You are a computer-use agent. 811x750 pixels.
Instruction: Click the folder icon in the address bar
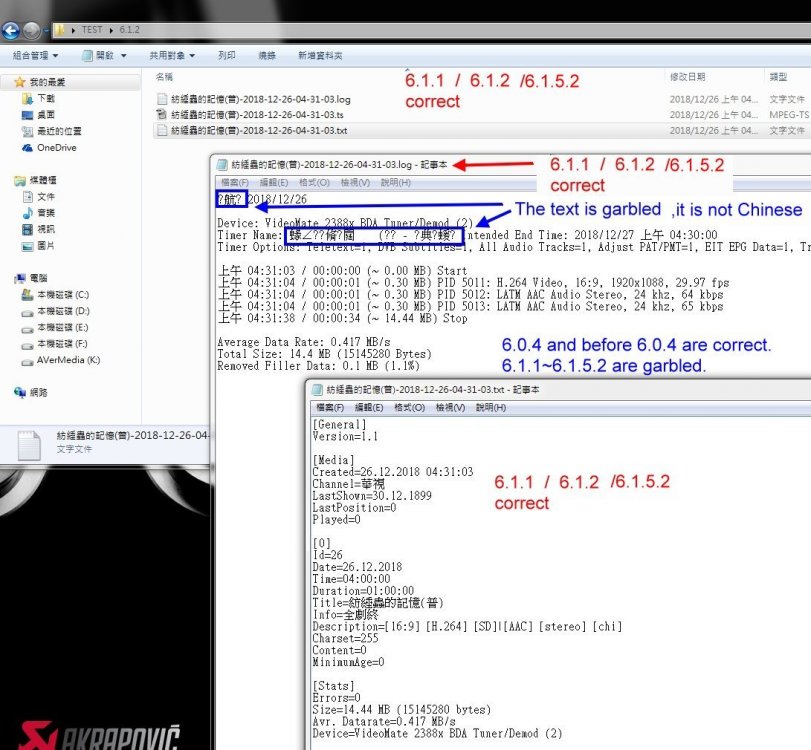point(59,30)
